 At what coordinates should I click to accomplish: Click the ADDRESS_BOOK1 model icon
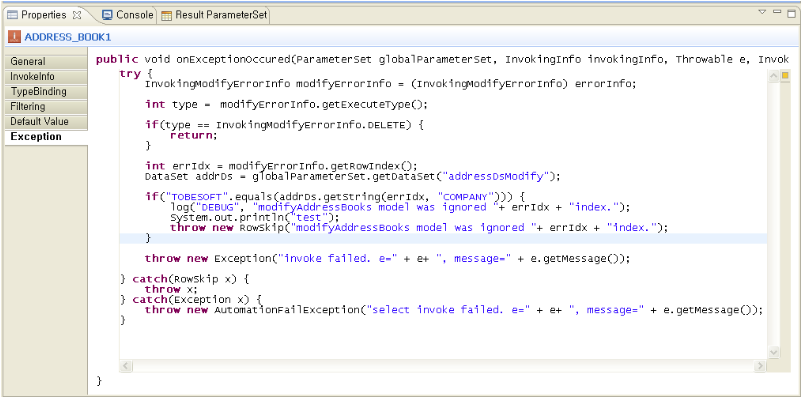pyautogui.click(x=15, y=37)
